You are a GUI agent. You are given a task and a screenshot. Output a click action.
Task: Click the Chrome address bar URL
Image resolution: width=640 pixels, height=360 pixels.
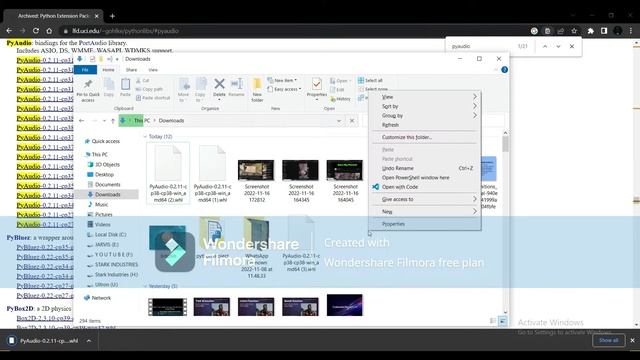(x=125, y=31)
